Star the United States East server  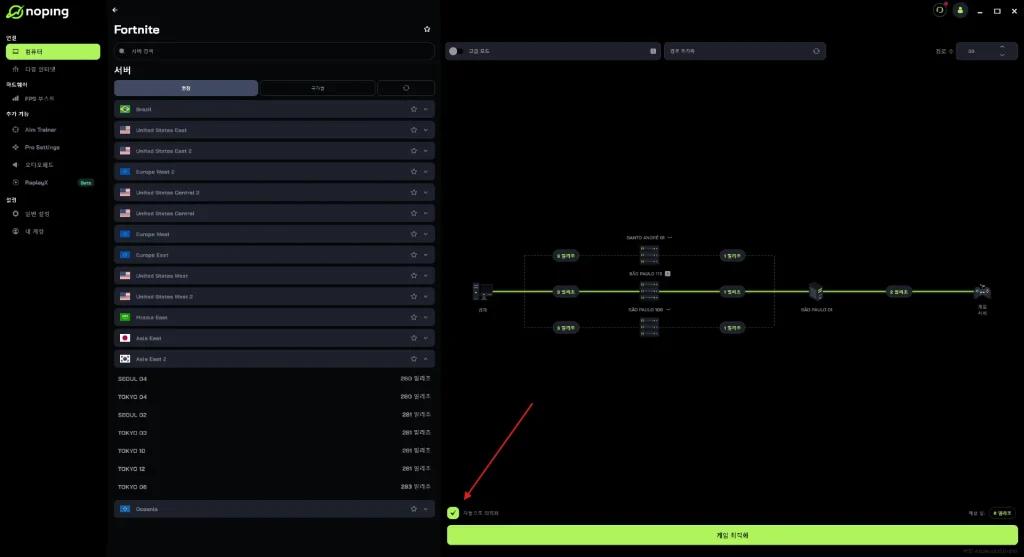(x=413, y=130)
